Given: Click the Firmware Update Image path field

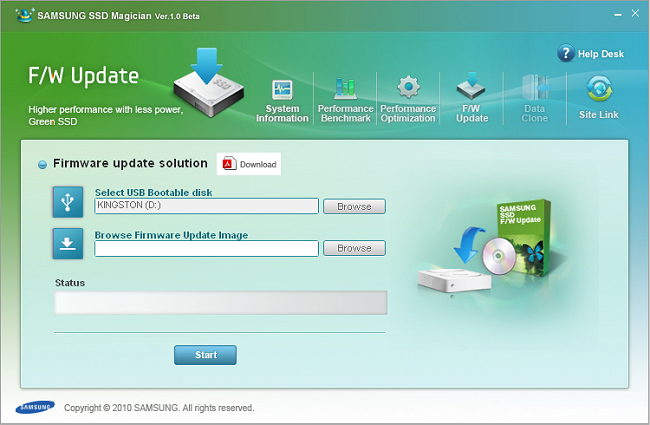Looking at the screenshot, I should (x=206, y=248).
